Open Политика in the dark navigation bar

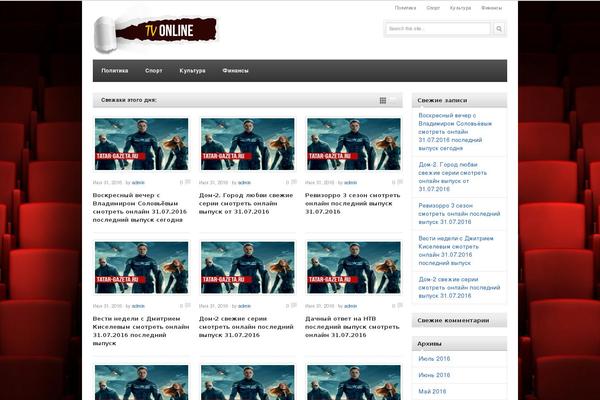point(115,71)
